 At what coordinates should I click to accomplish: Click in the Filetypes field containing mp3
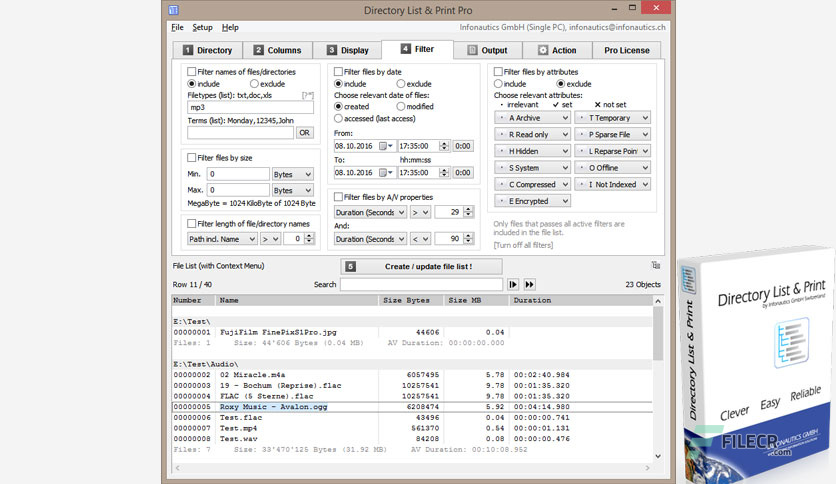[x=251, y=107]
